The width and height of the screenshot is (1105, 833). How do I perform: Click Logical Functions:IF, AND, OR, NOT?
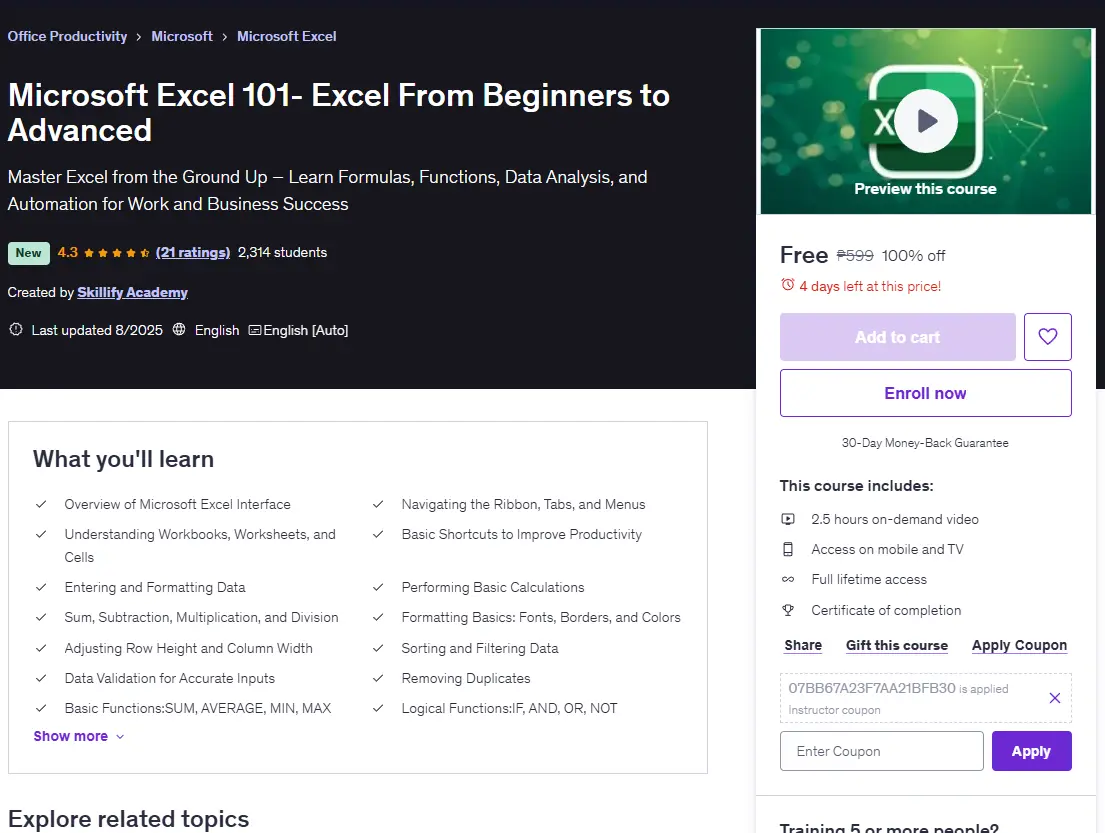click(509, 708)
